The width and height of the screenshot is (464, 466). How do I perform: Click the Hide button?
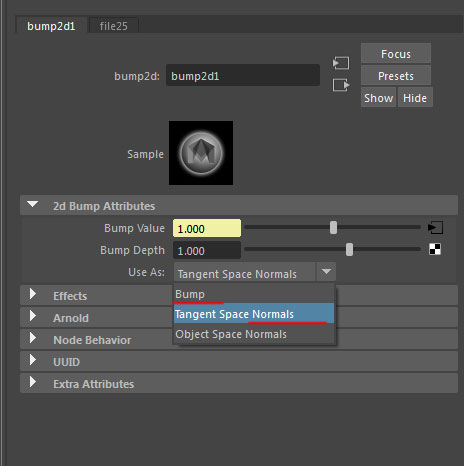[x=415, y=98]
